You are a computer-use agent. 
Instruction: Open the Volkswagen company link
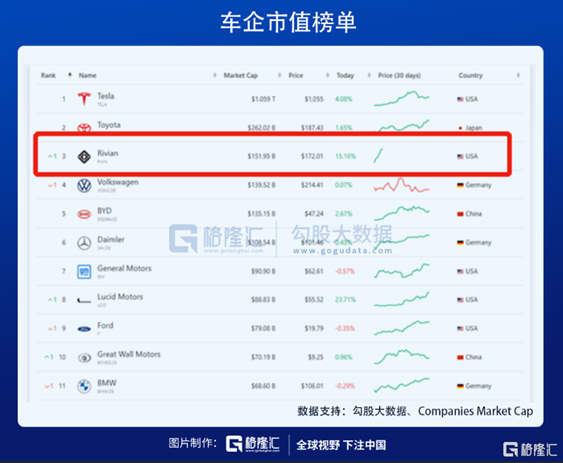118,182
